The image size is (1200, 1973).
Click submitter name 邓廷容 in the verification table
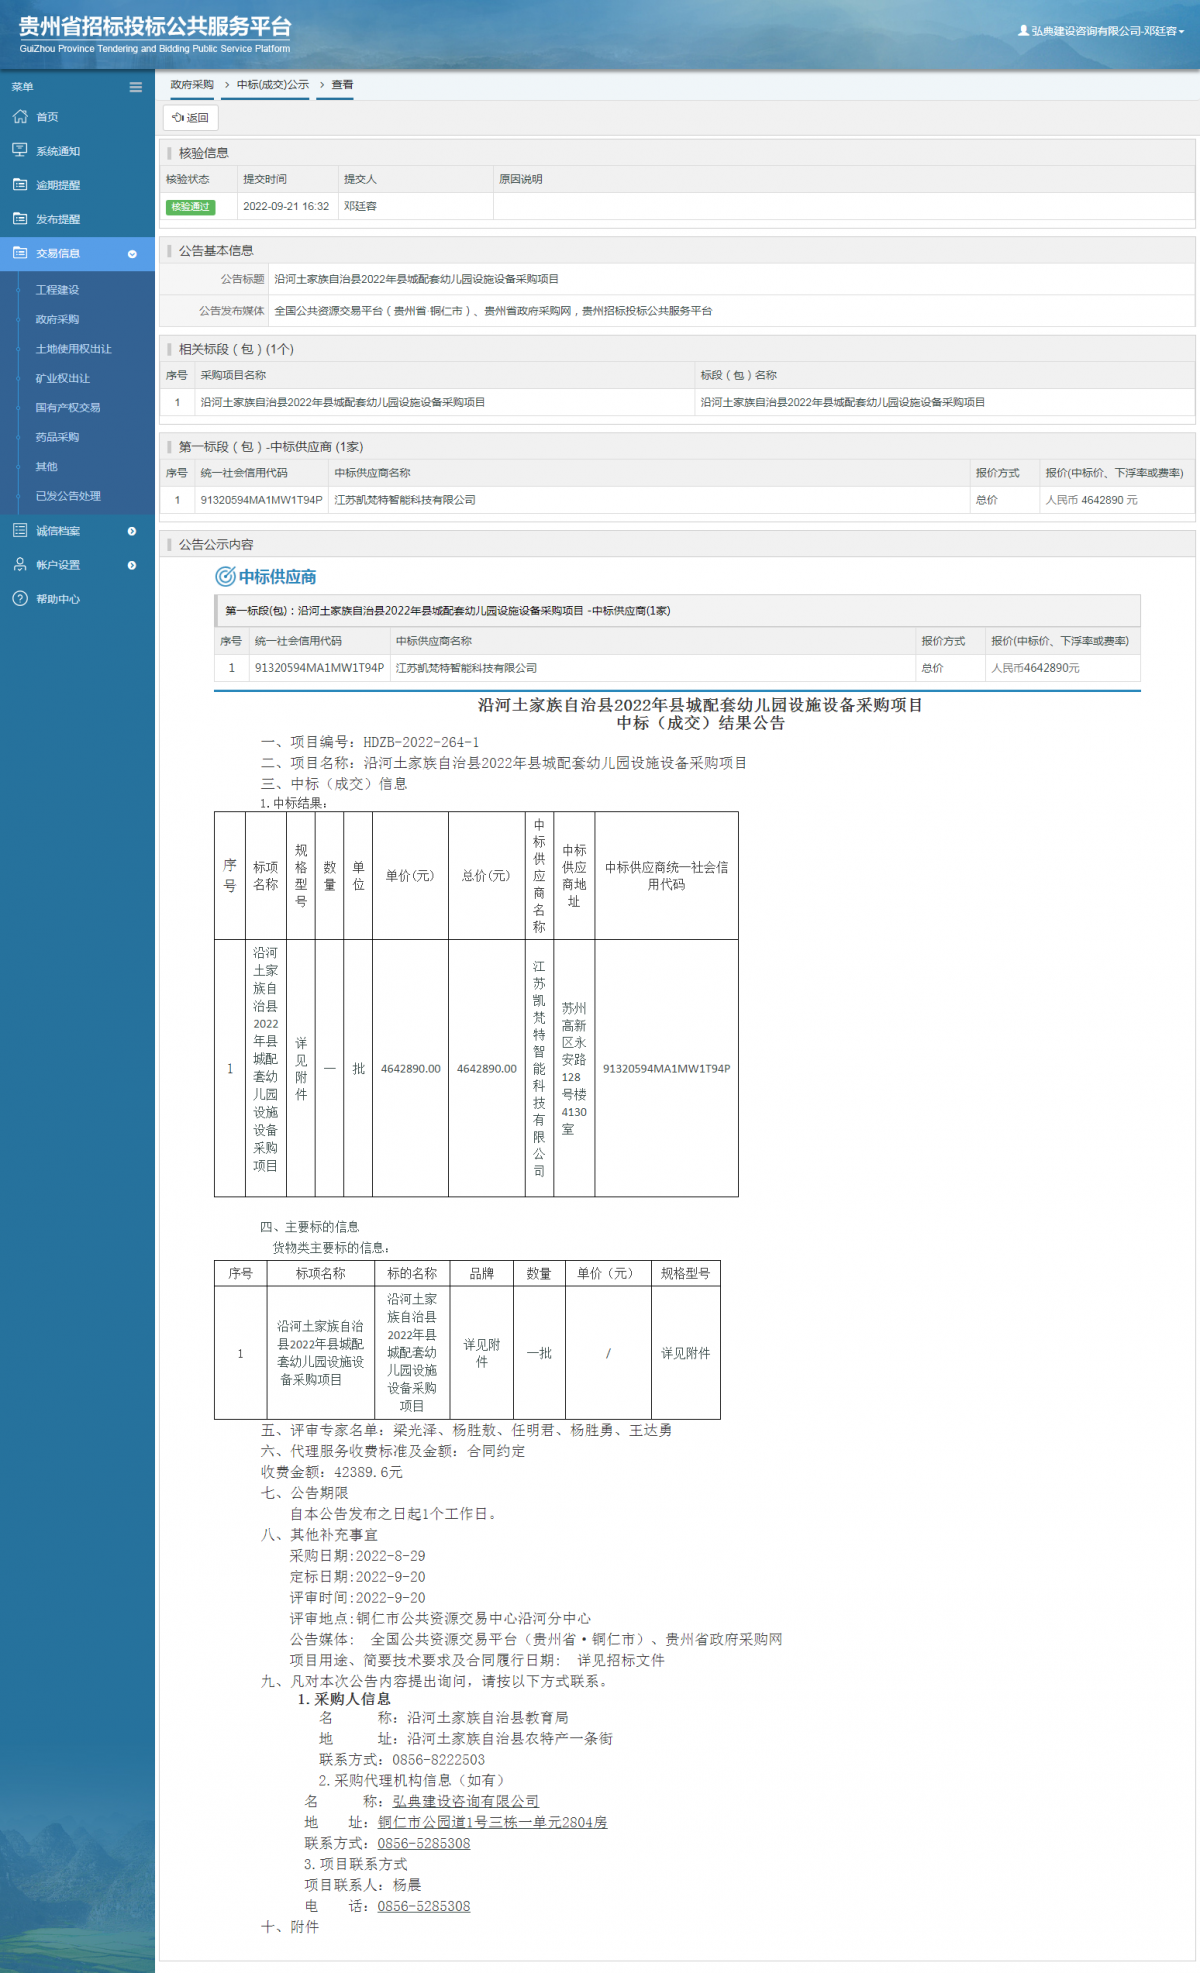(360, 206)
